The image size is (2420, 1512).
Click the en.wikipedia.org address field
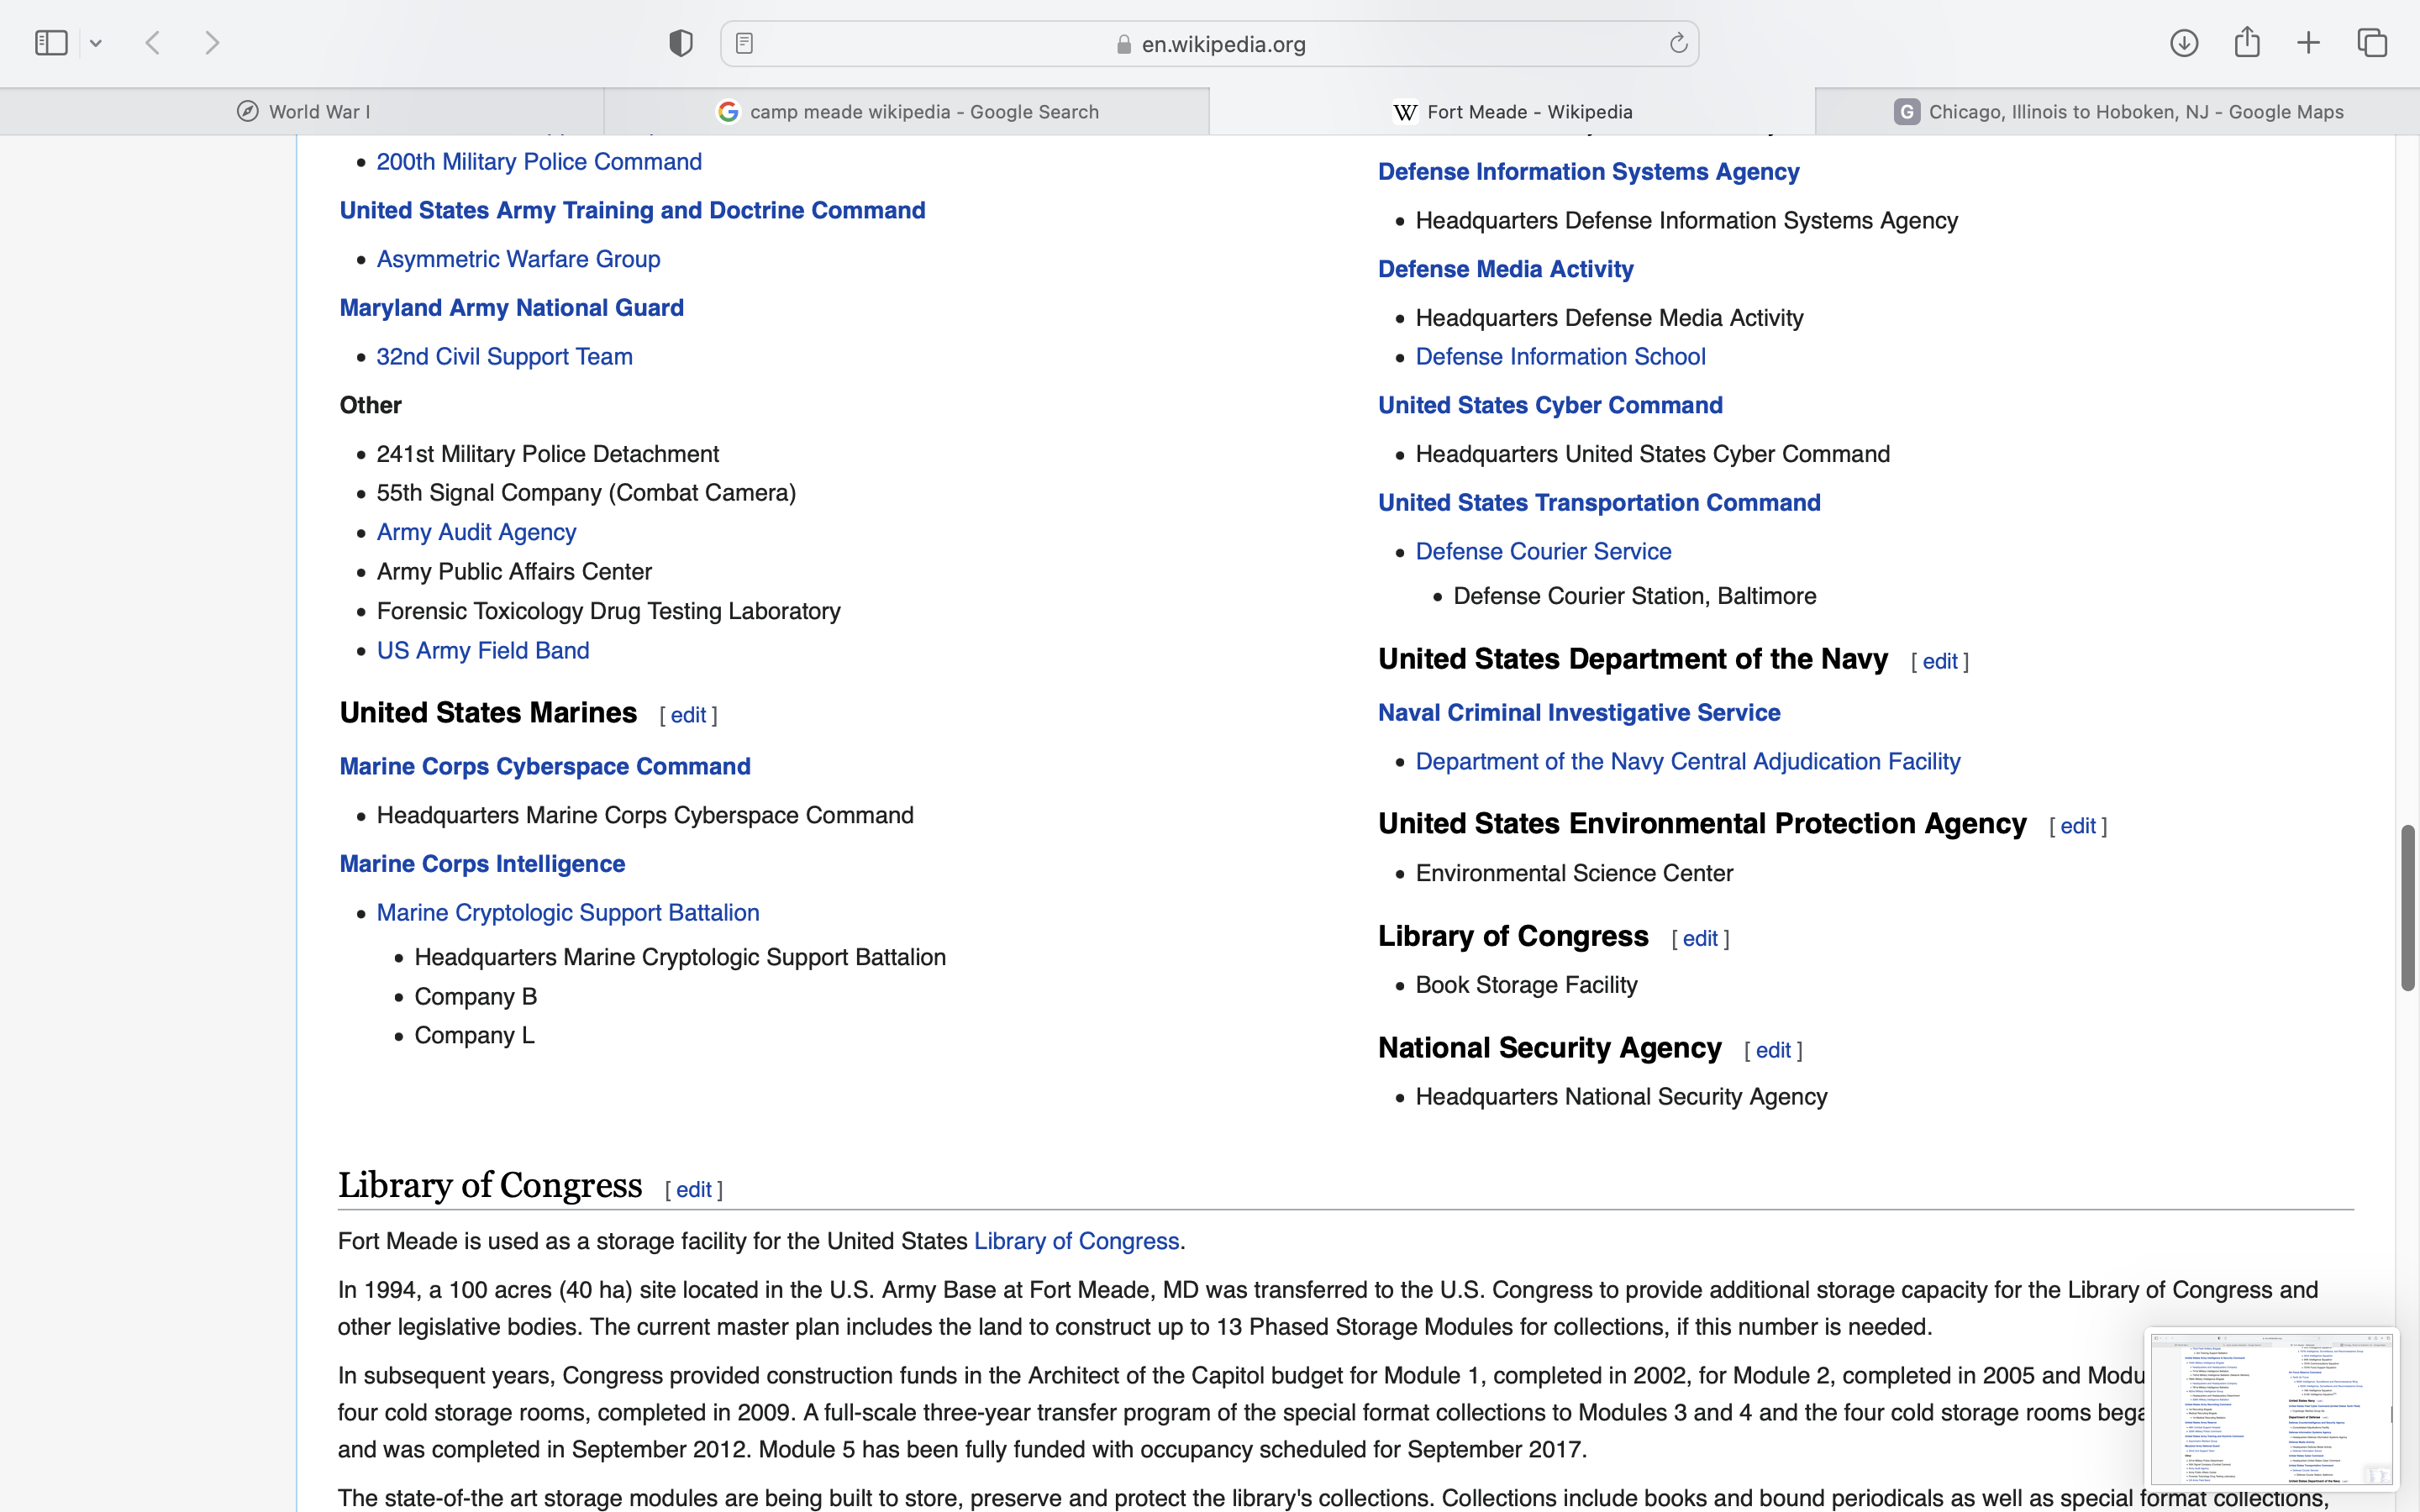pyautogui.click(x=1222, y=44)
